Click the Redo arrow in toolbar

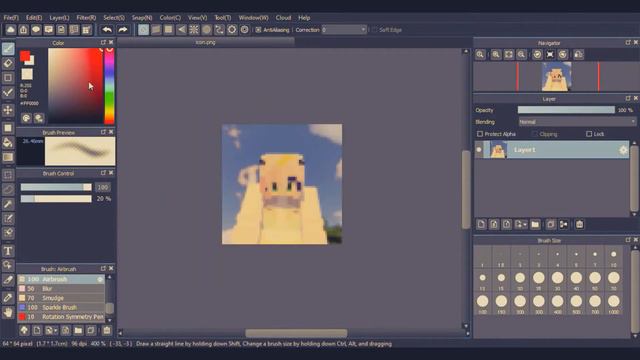[x=122, y=30]
